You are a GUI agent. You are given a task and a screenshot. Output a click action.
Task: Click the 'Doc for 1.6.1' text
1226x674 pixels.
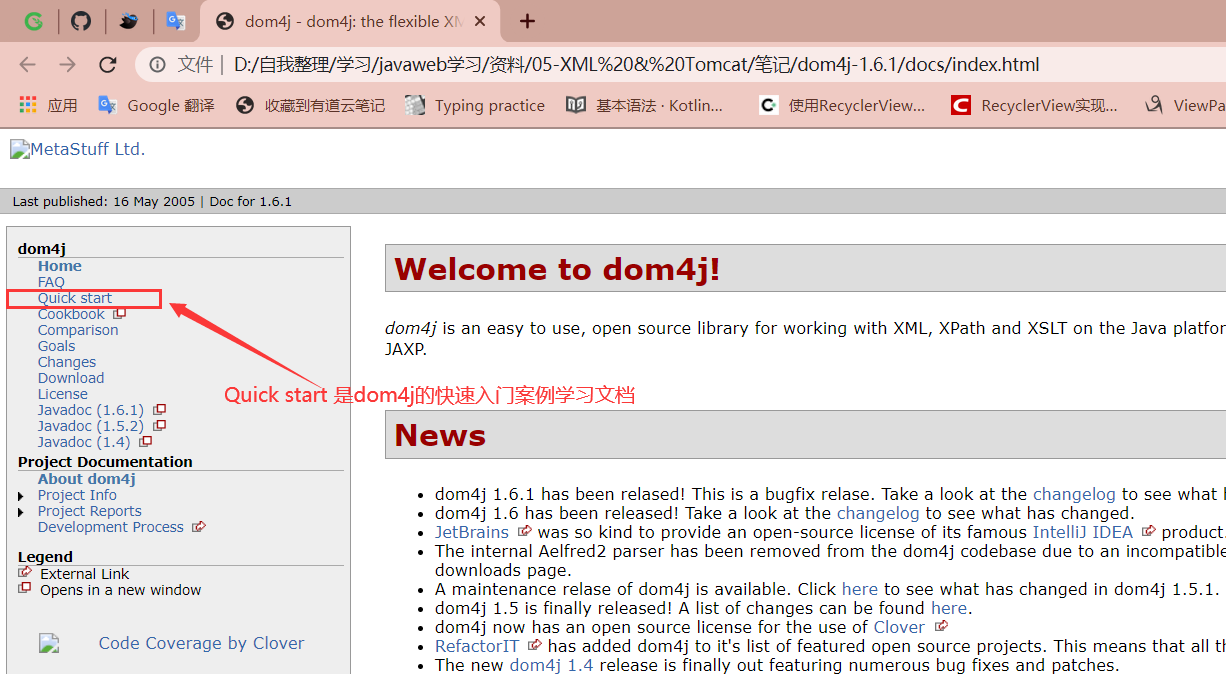pyautogui.click(x=251, y=201)
